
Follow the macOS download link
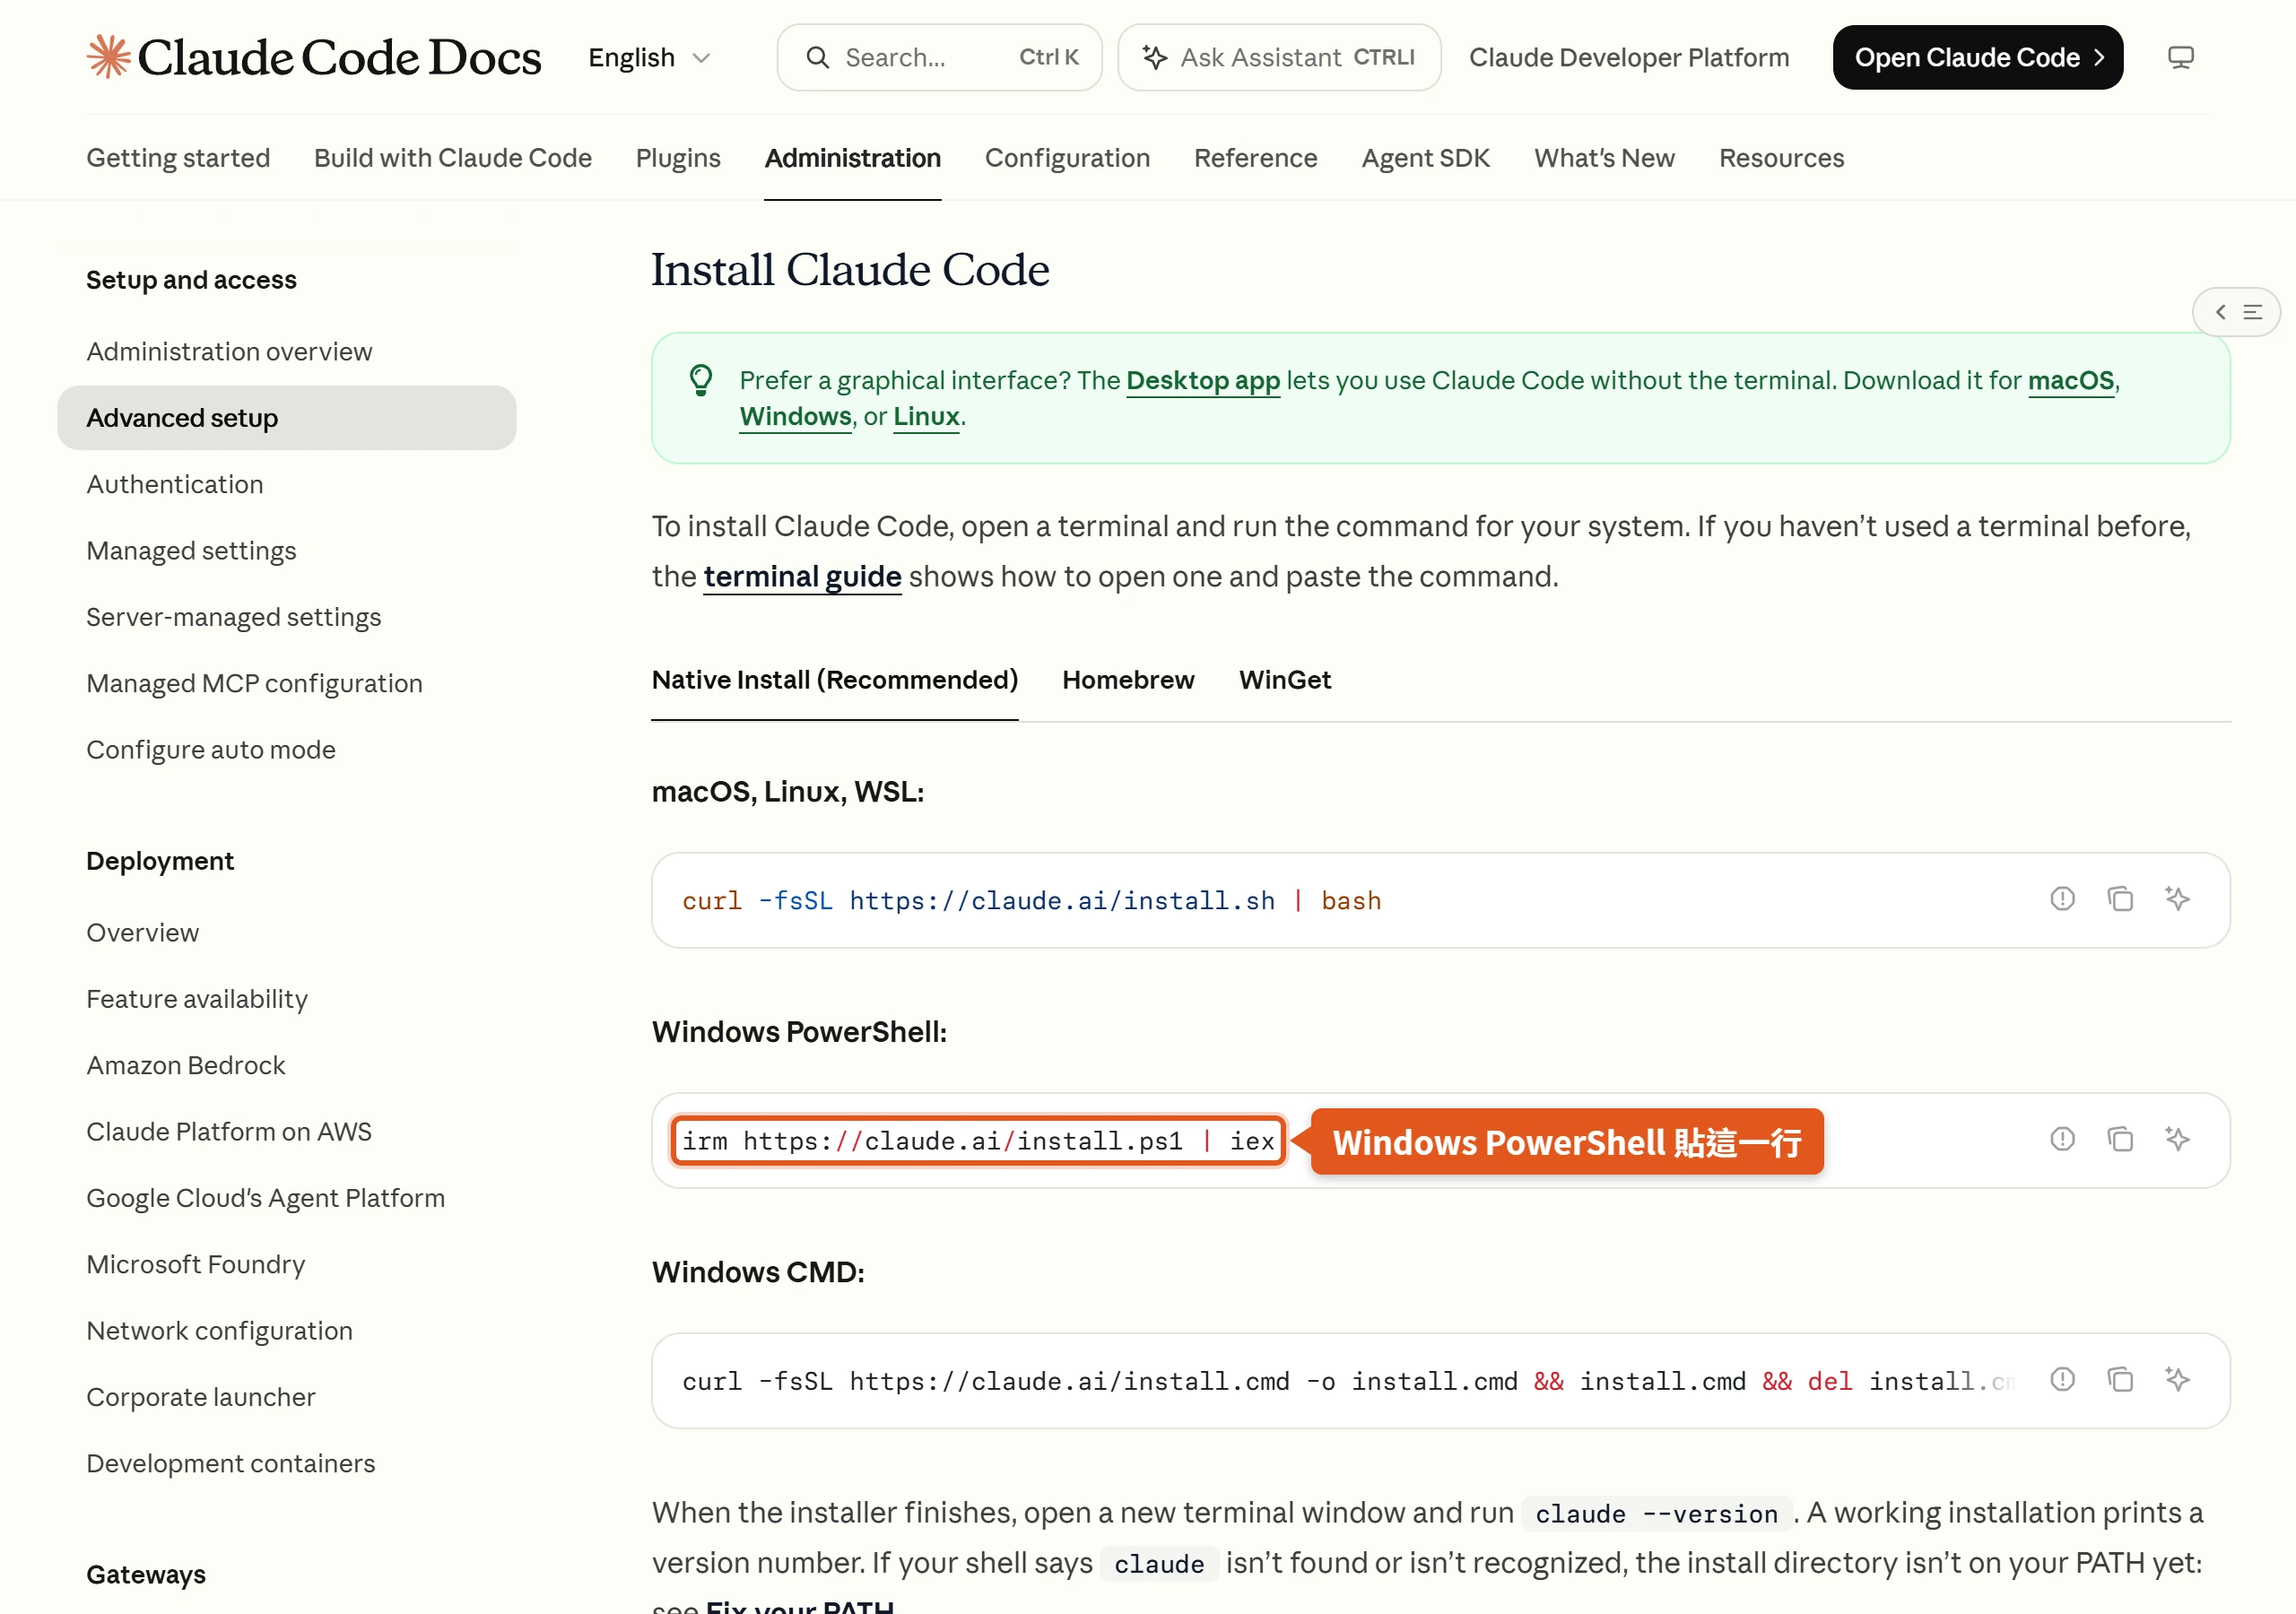[x=2071, y=381]
